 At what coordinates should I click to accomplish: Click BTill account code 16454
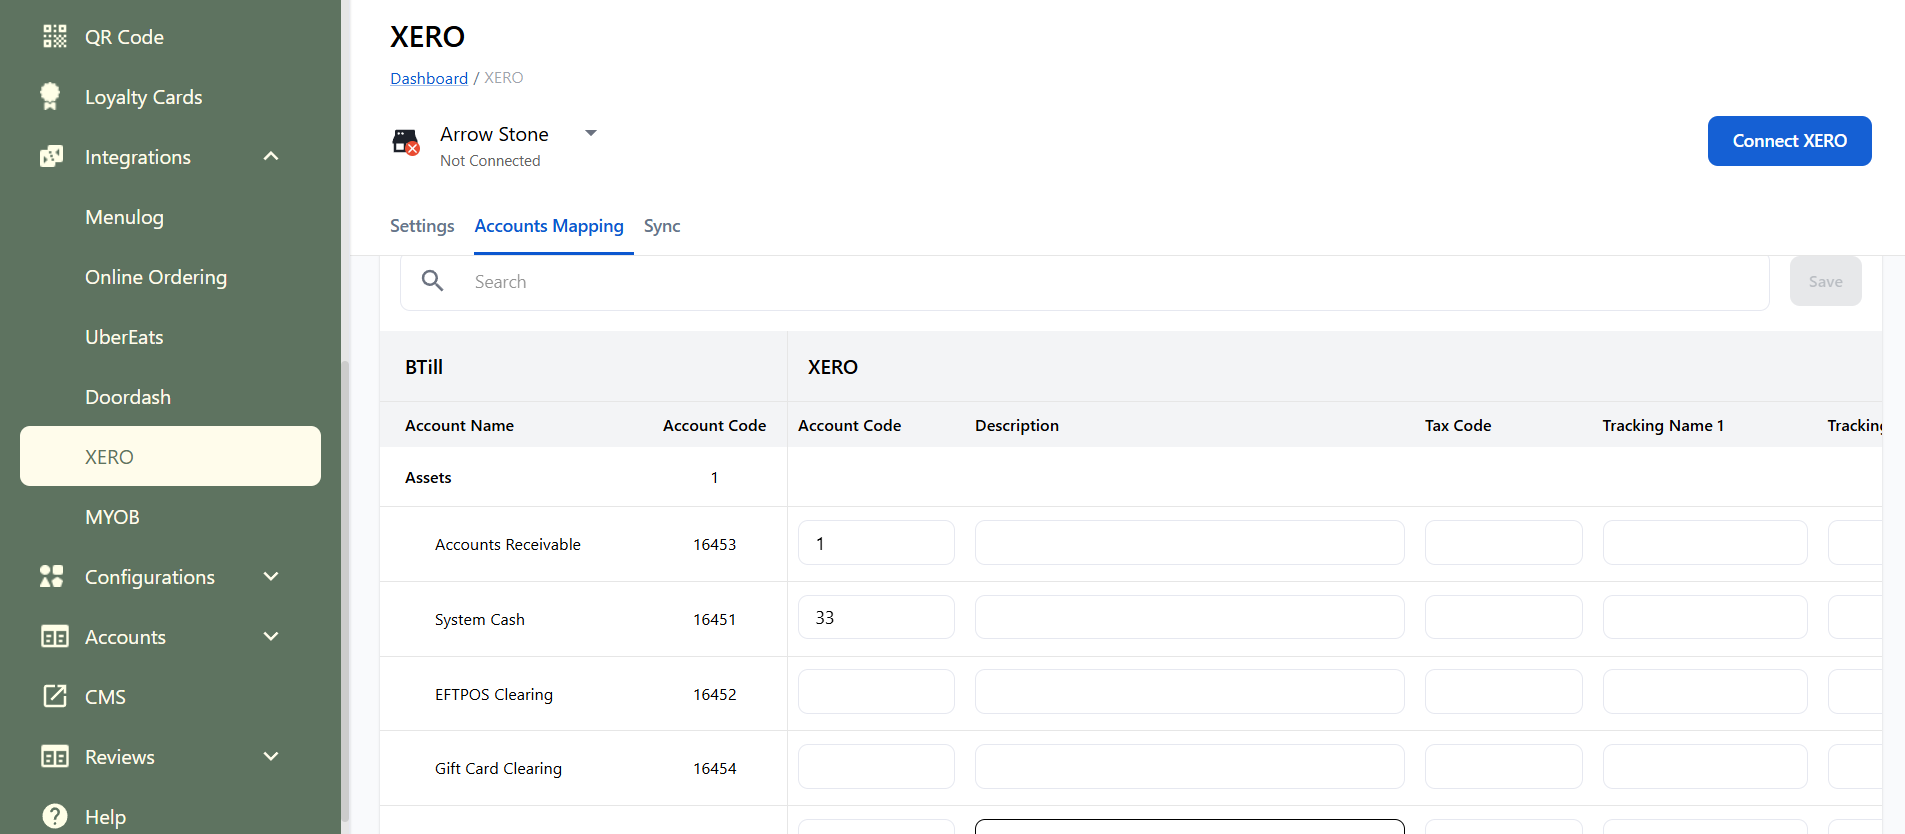715,769
